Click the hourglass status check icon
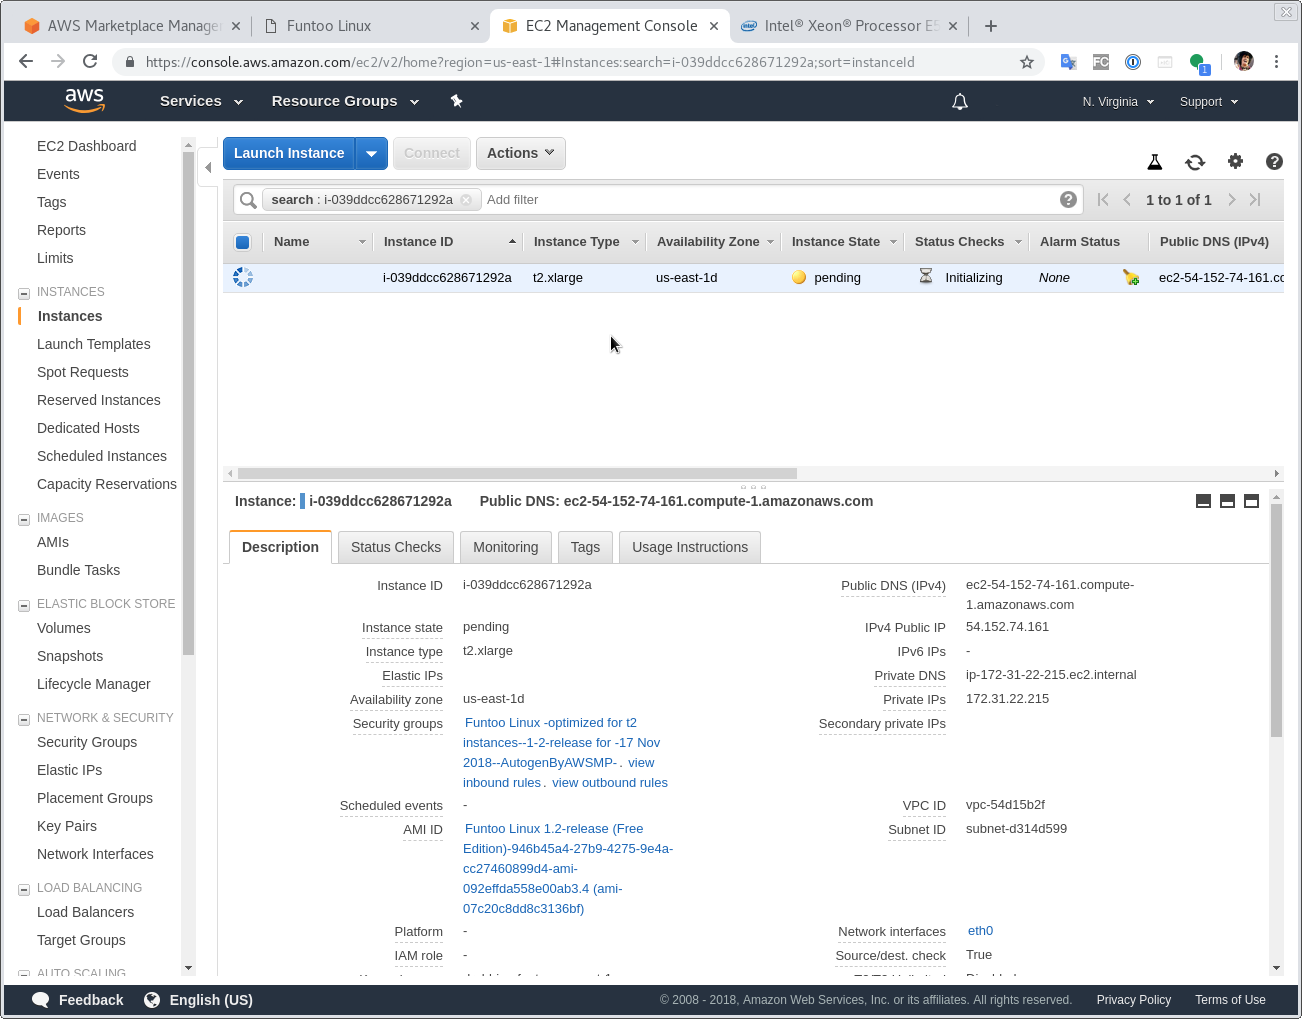 click(926, 276)
